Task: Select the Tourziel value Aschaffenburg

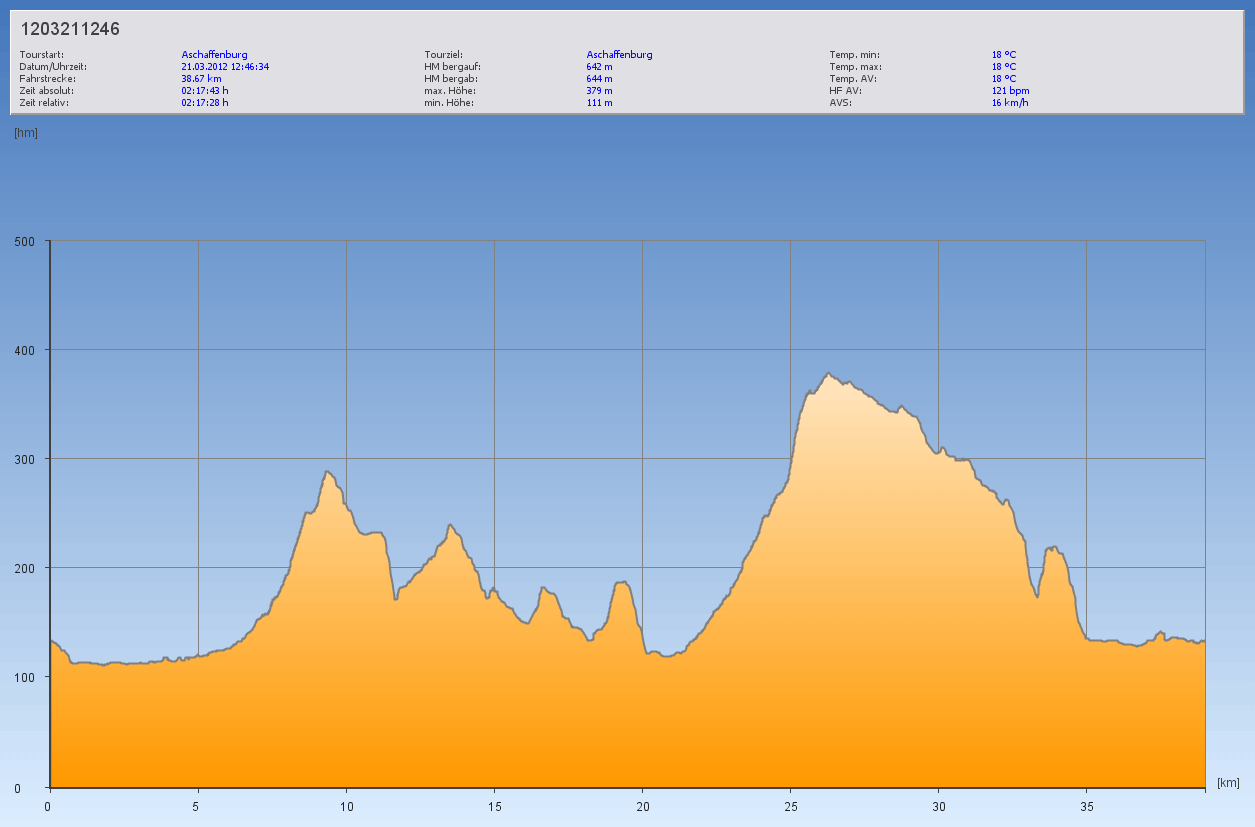Action: tap(619, 54)
